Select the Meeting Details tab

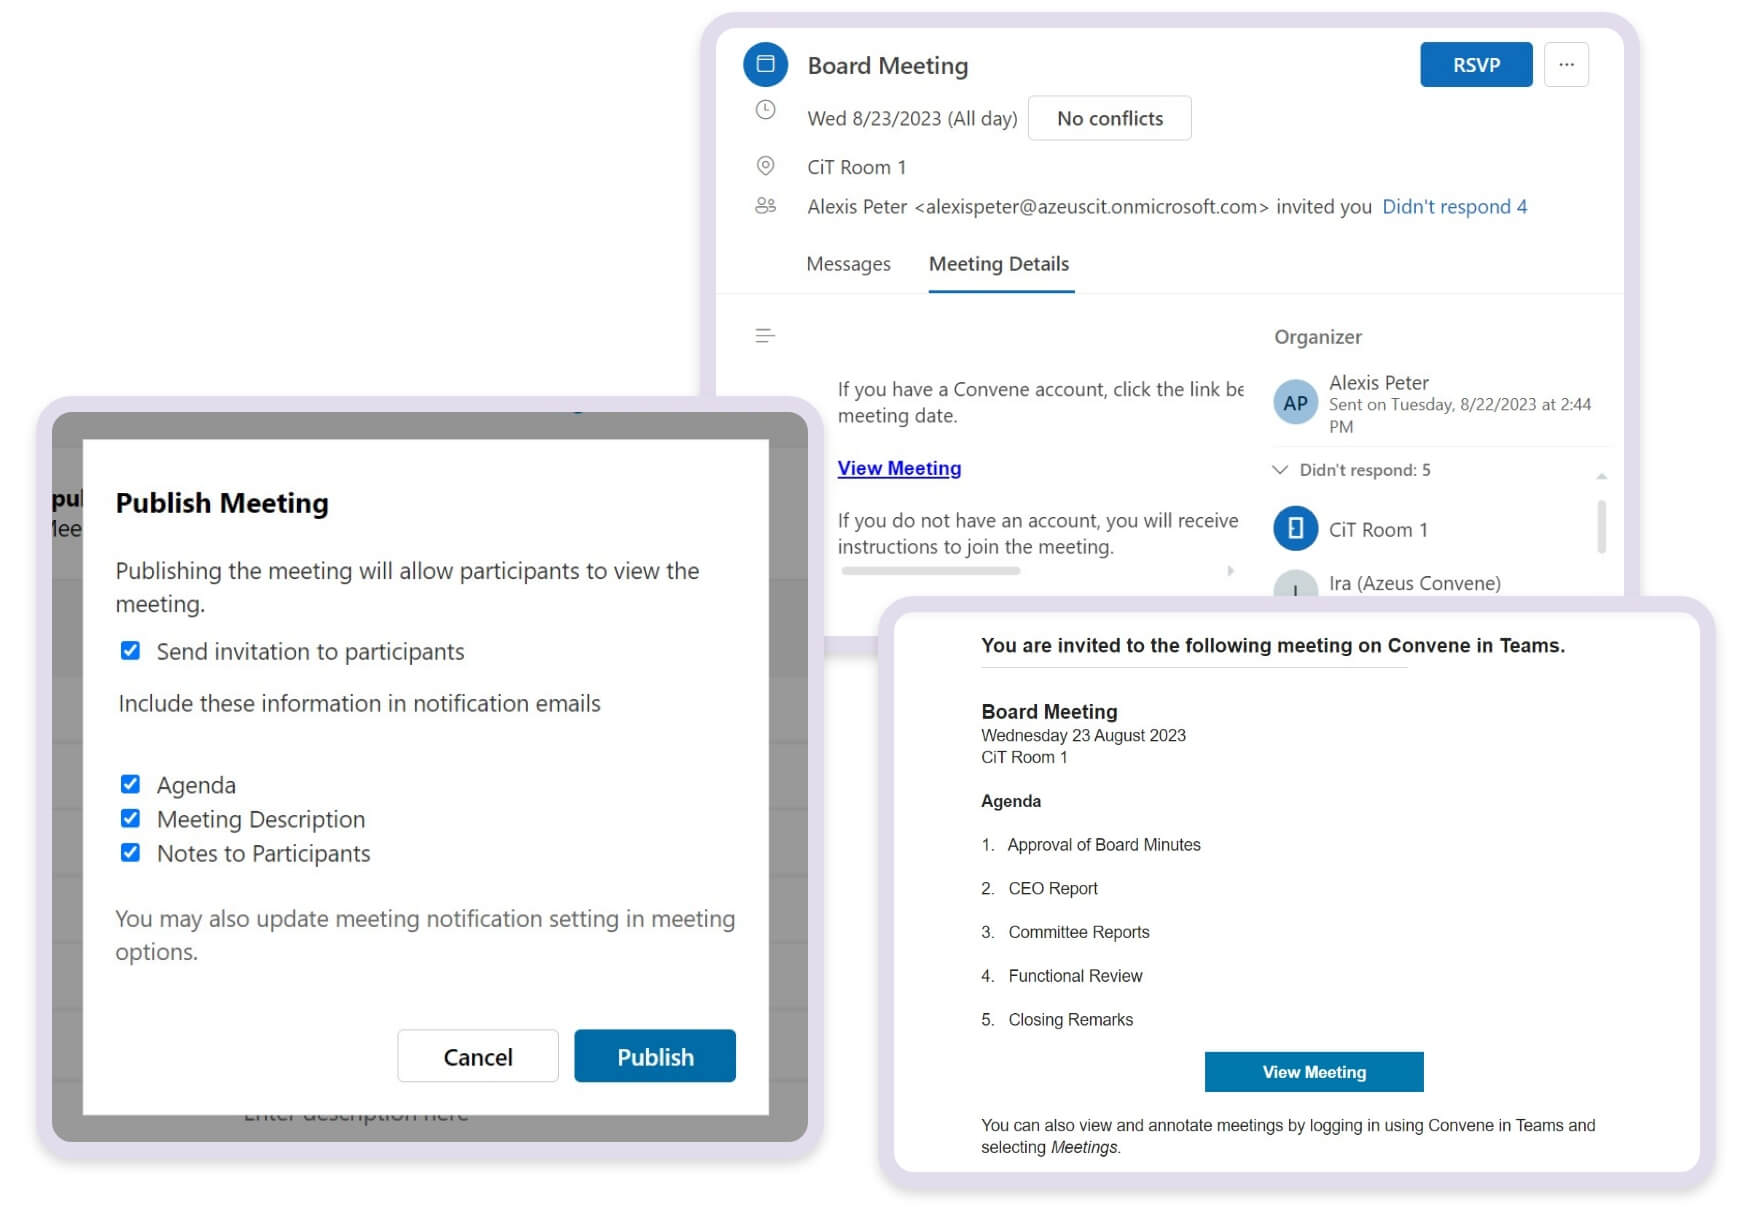pyautogui.click(x=999, y=263)
